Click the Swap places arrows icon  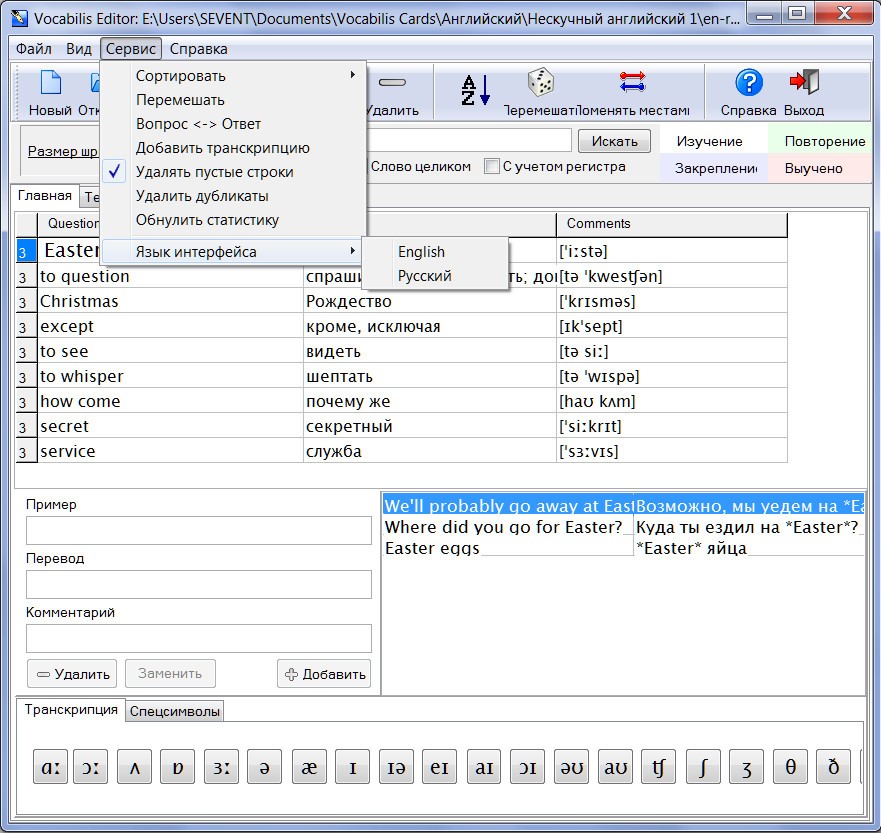pos(632,82)
